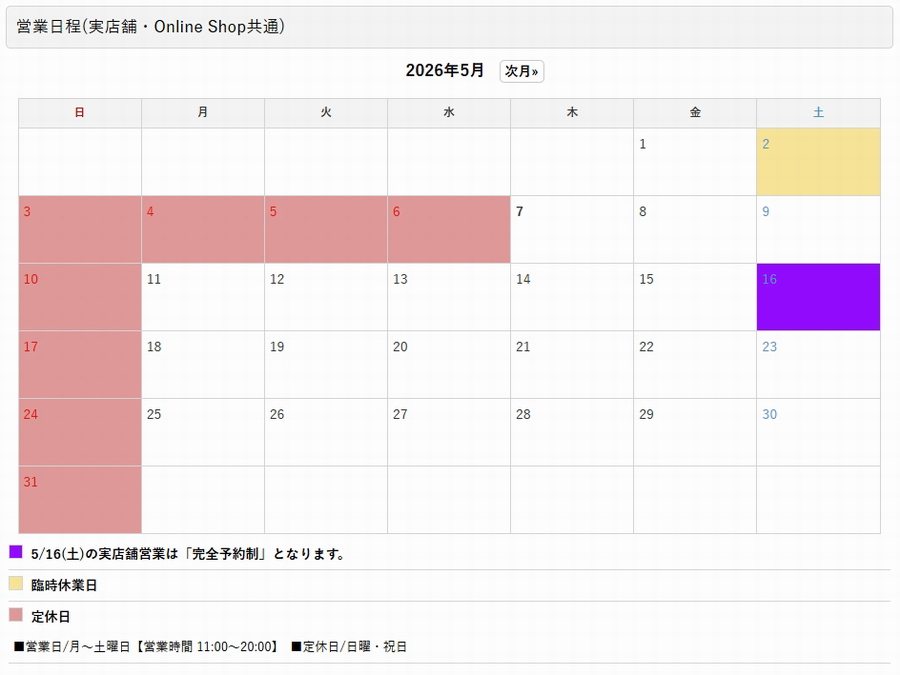Select date 19 in the calendar
The height and width of the screenshot is (675, 900).
326,364
